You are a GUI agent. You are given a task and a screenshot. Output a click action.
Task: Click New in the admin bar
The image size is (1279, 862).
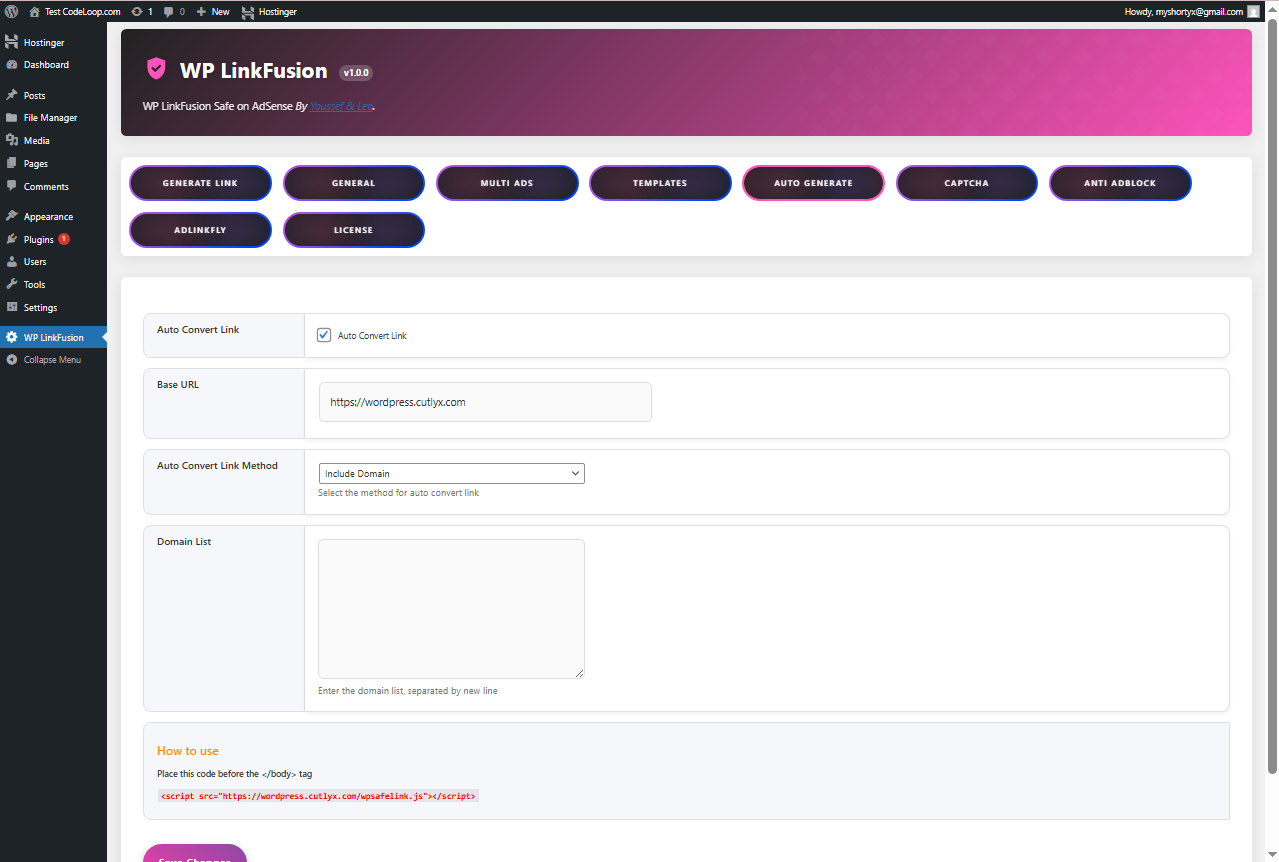(x=213, y=12)
